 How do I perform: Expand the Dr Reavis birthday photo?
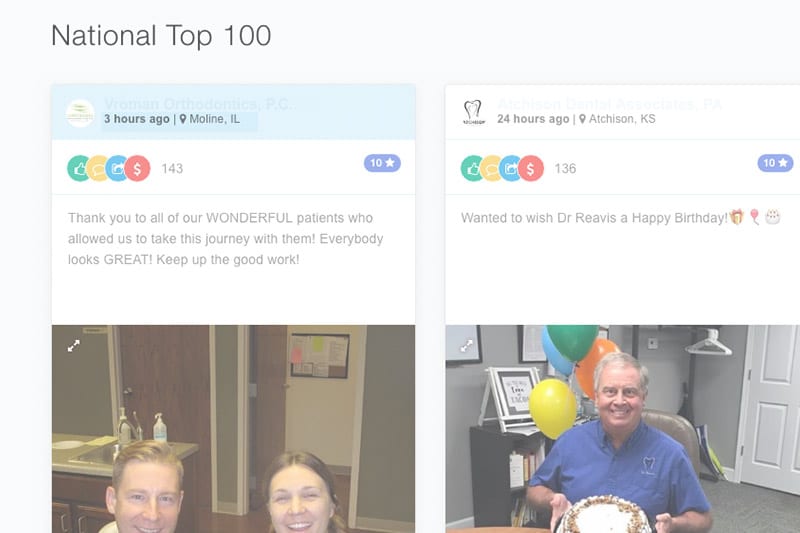pos(466,346)
